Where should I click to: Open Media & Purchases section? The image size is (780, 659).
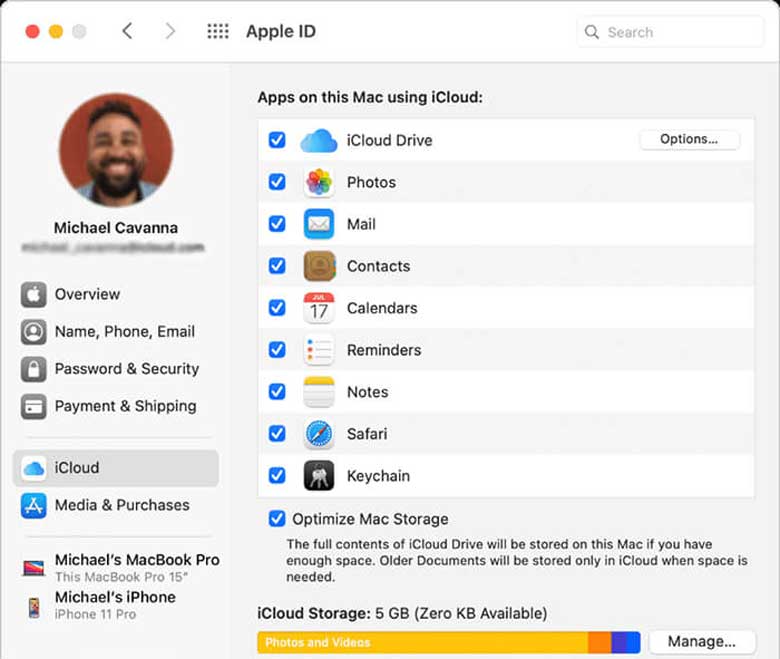click(x=115, y=505)
